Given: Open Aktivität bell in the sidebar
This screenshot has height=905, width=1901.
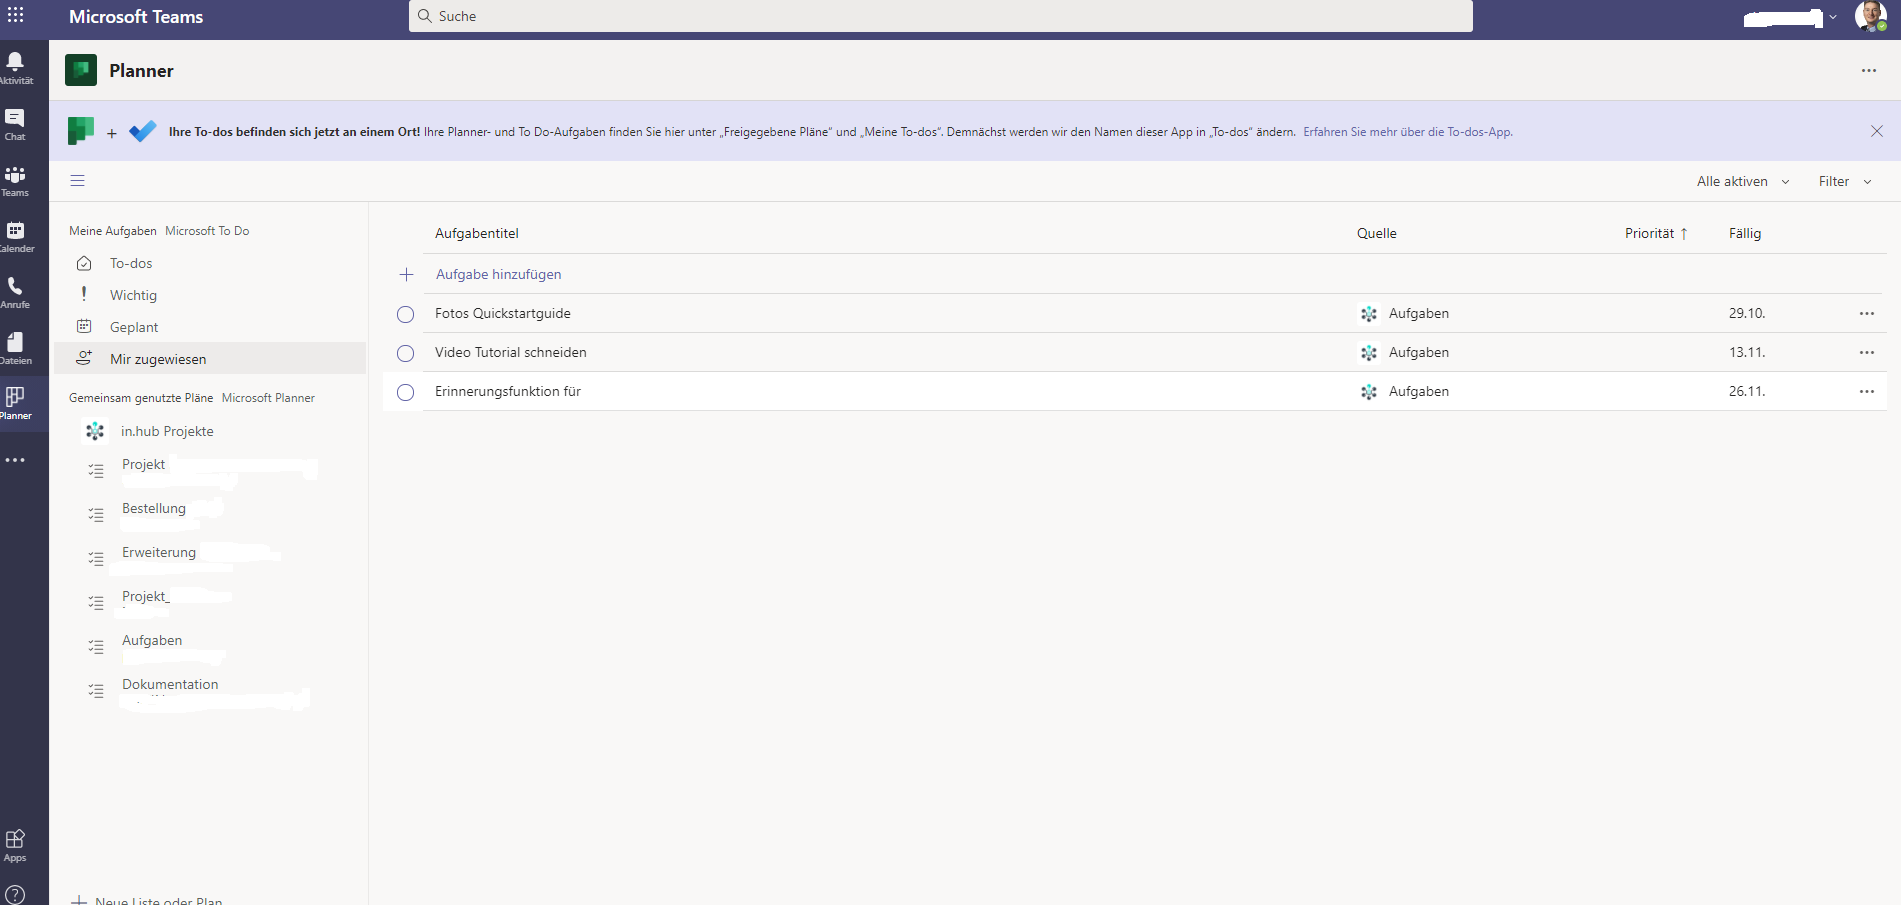Looking at the screenshot, I should tap(16, 68).
